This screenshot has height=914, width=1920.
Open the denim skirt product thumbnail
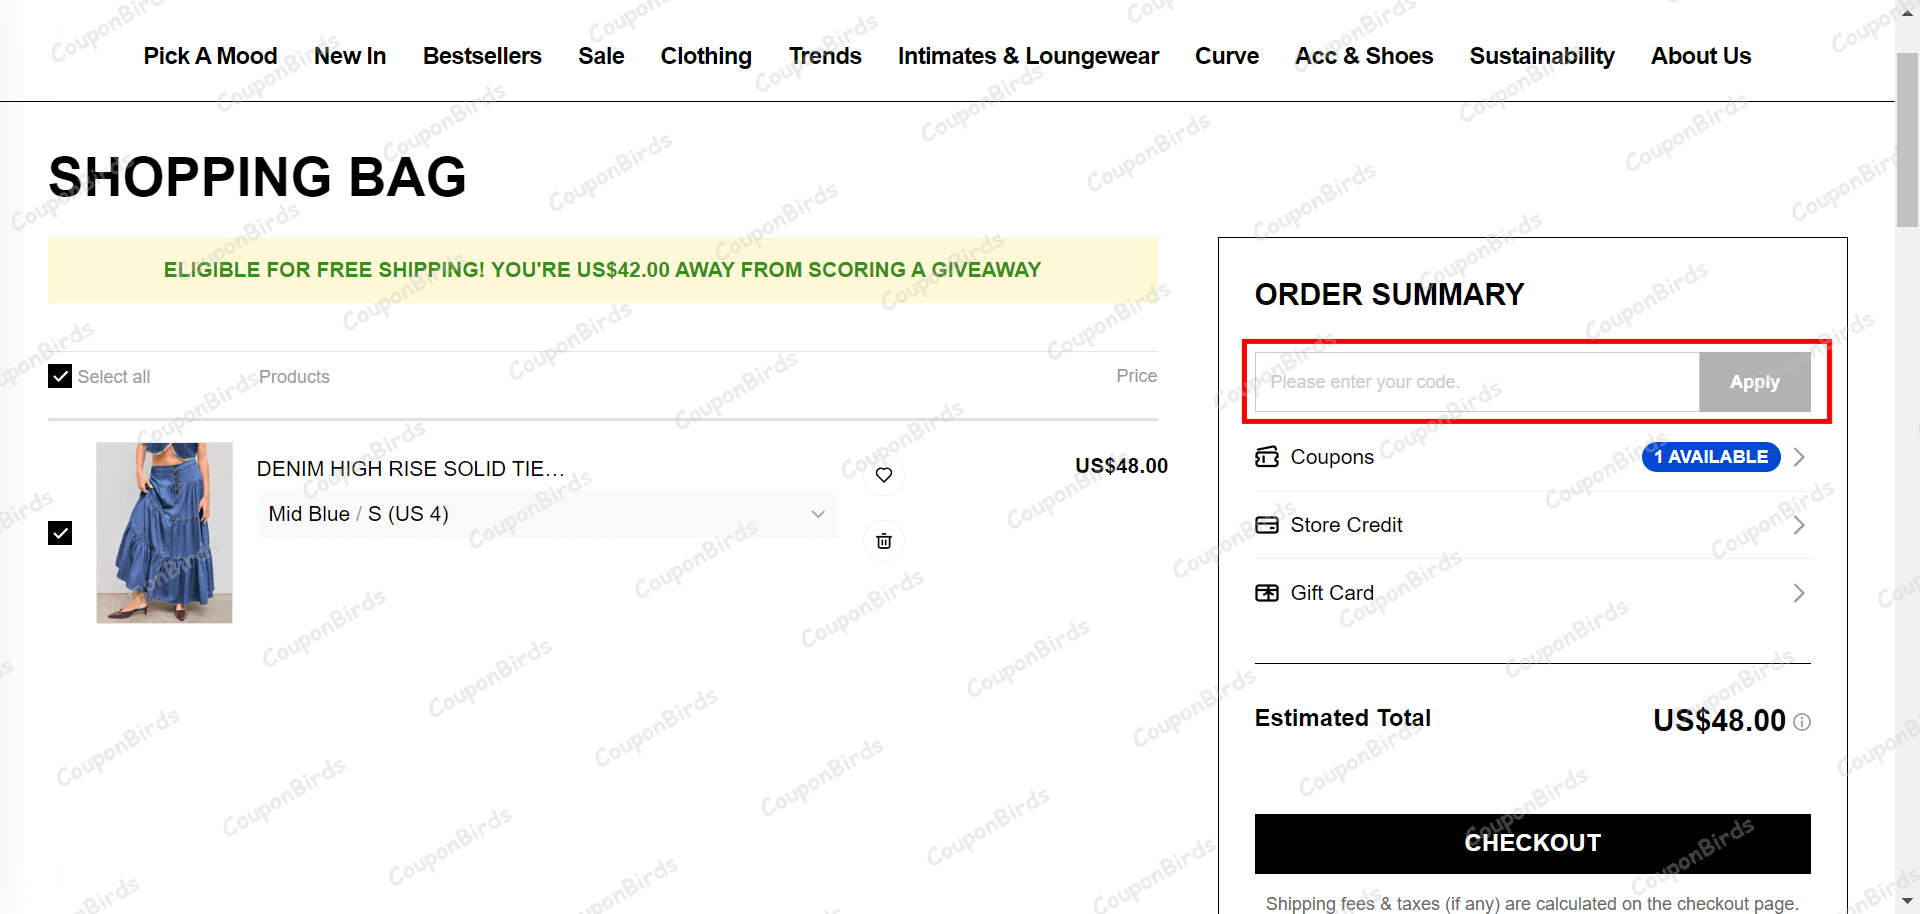[164, 533]
